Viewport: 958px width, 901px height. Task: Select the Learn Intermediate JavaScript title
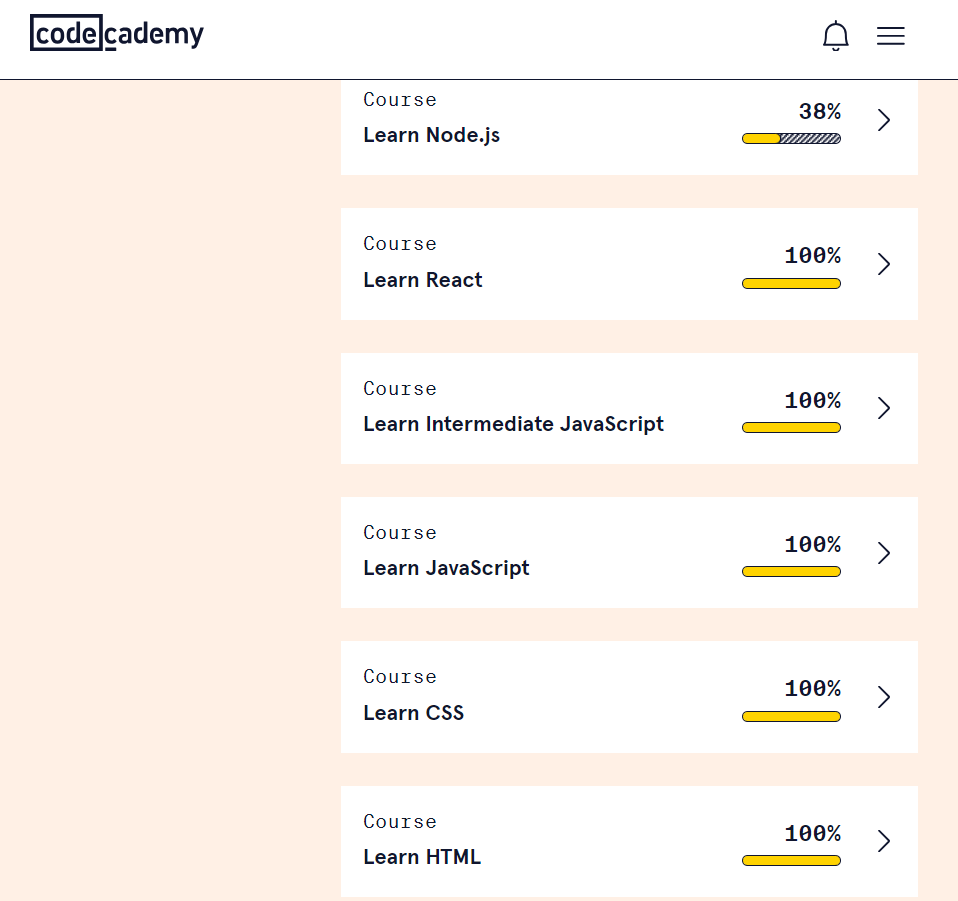513,424
